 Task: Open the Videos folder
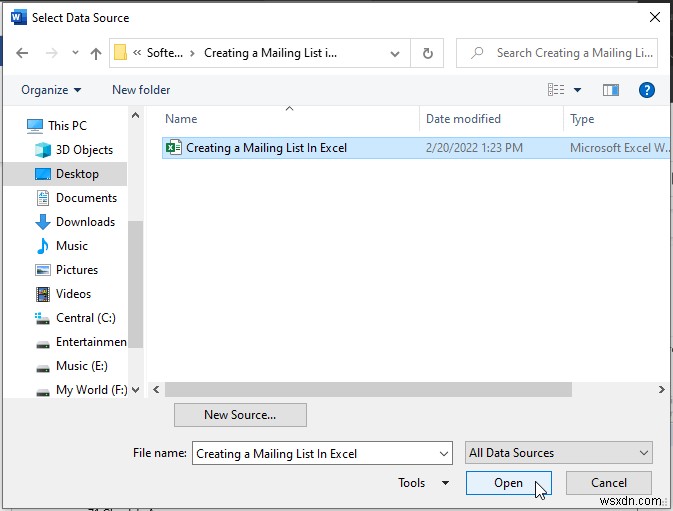tap(63, 294)
